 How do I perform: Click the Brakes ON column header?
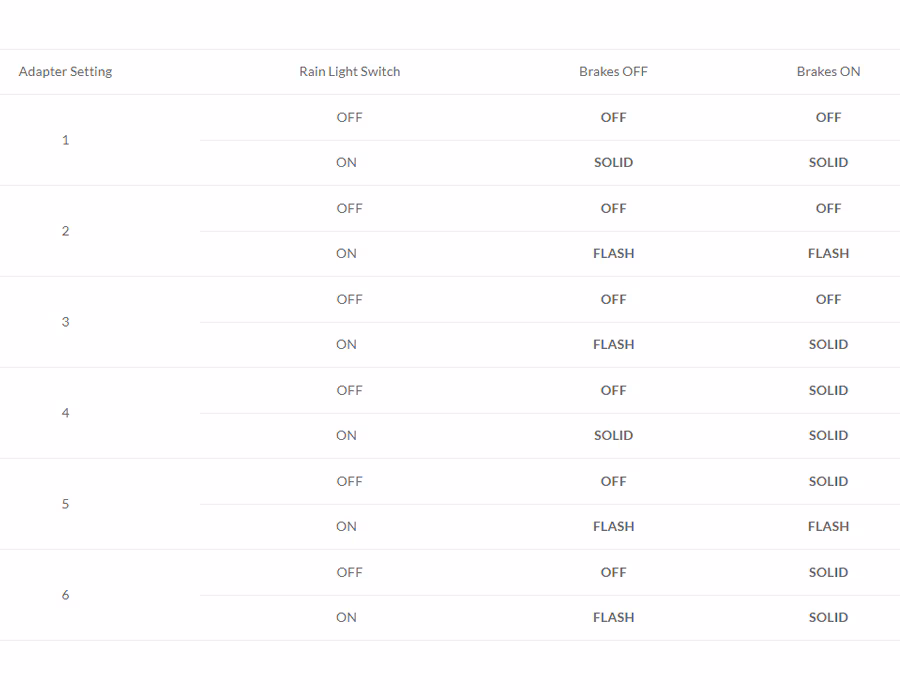click(828, 72)
